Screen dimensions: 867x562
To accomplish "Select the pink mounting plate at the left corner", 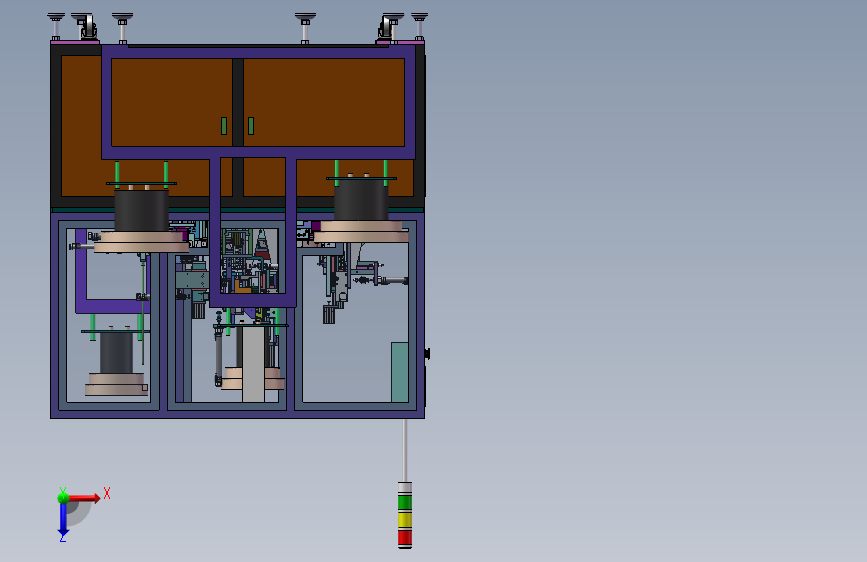I will click(x=75, y=42).
